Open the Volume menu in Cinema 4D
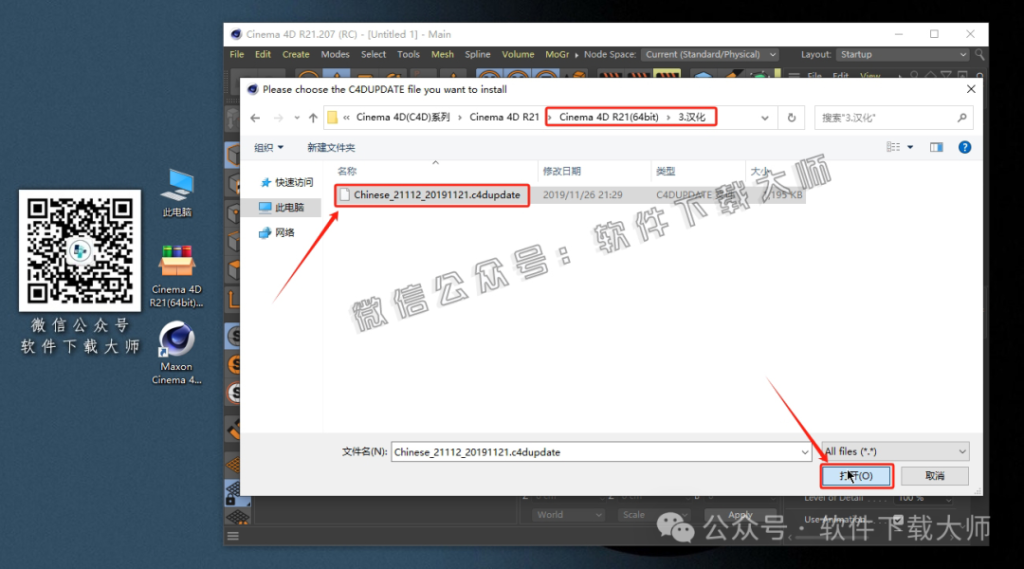The width and height of the screenshot is (1024, 569). [518, 54]
